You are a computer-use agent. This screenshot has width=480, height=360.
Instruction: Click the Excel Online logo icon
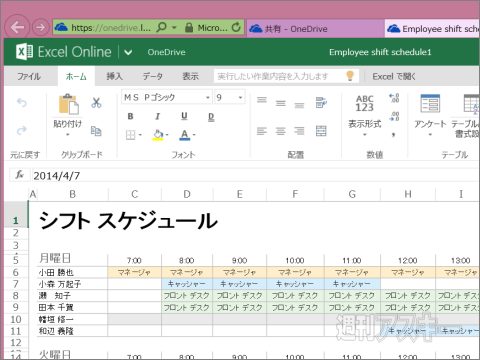tap(25, 52)
